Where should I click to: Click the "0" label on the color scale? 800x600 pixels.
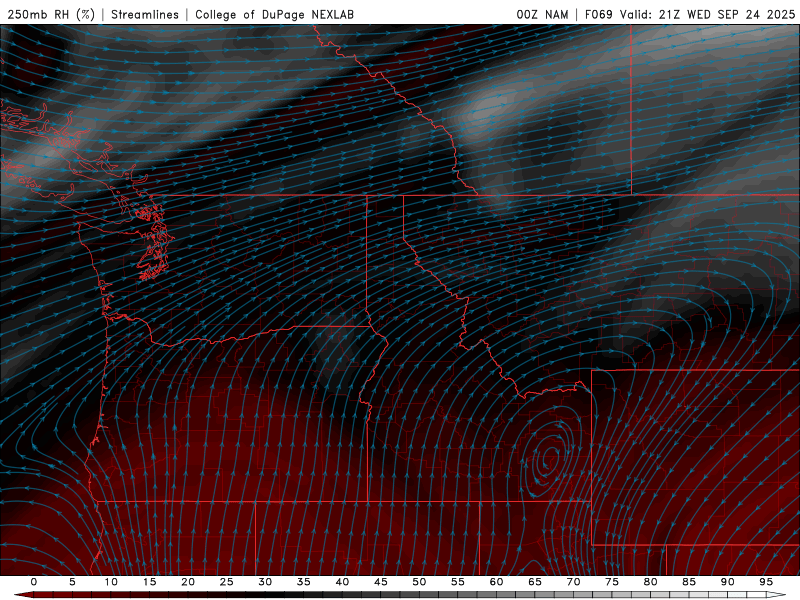coord(34,582)
